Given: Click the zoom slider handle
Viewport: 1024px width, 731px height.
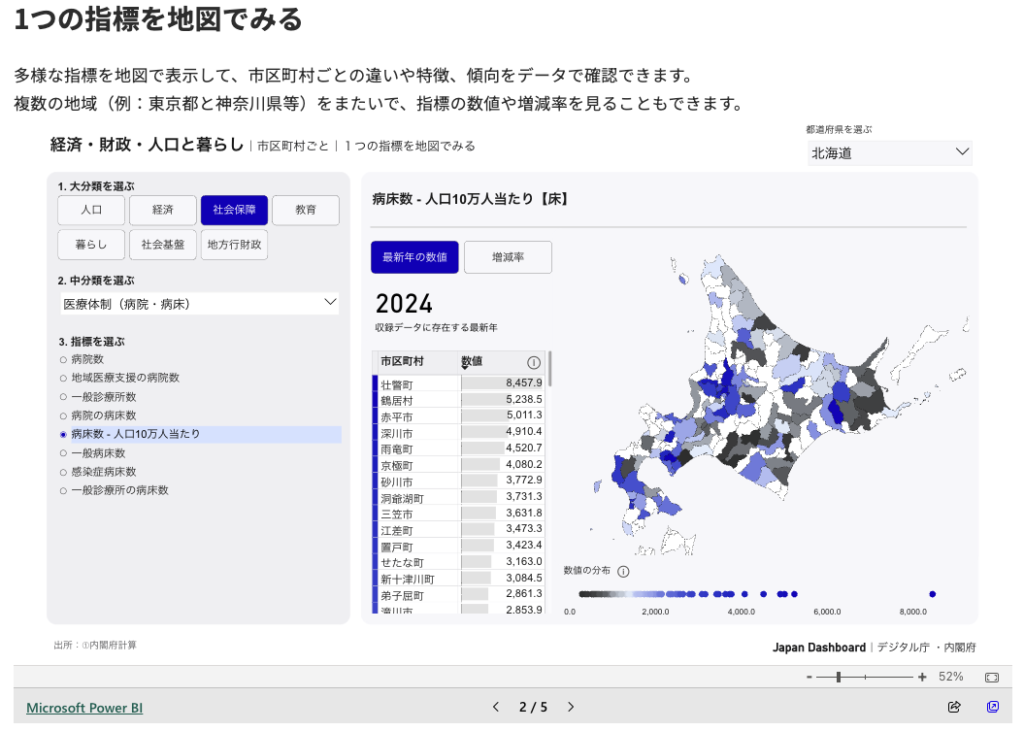Looking at the screenshot, I should [838, 677].
